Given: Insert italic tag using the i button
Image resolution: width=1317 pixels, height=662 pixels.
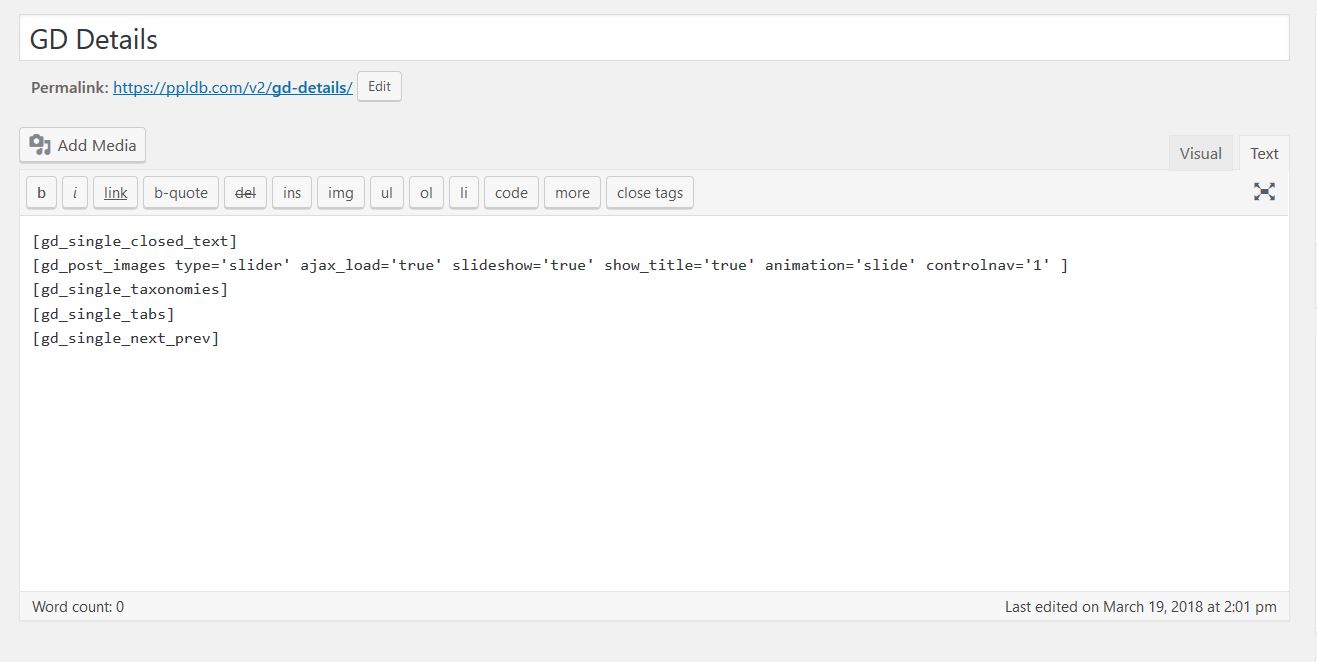Looking at the screenshot, I should (x=75, y=193).
